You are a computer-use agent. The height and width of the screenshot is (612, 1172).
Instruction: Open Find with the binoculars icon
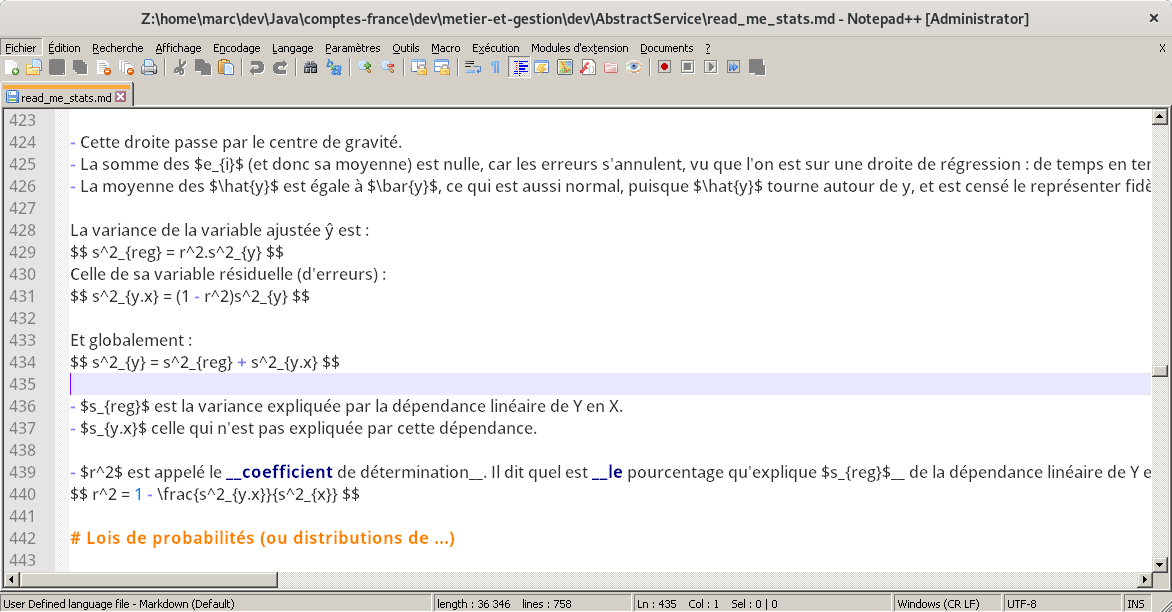click(x=310, y=67)
